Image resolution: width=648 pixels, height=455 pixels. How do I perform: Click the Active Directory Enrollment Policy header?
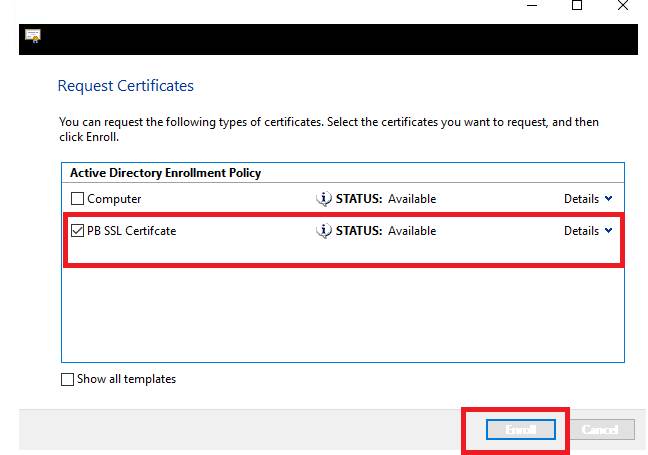(x=165, y=173)
